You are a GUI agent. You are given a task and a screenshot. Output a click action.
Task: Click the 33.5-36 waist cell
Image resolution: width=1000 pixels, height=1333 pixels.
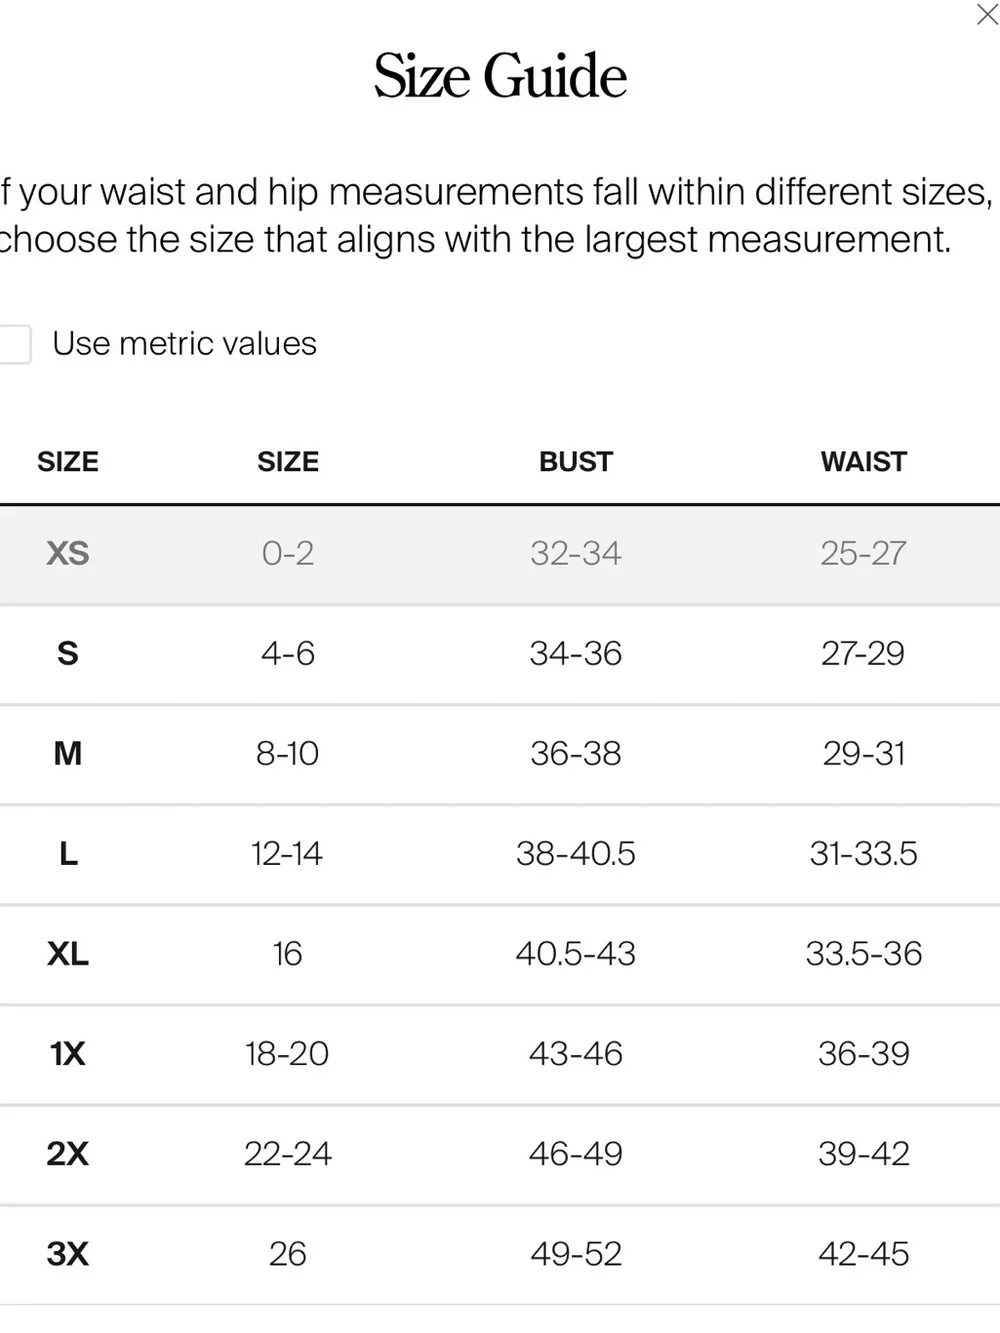coord(864,953)
